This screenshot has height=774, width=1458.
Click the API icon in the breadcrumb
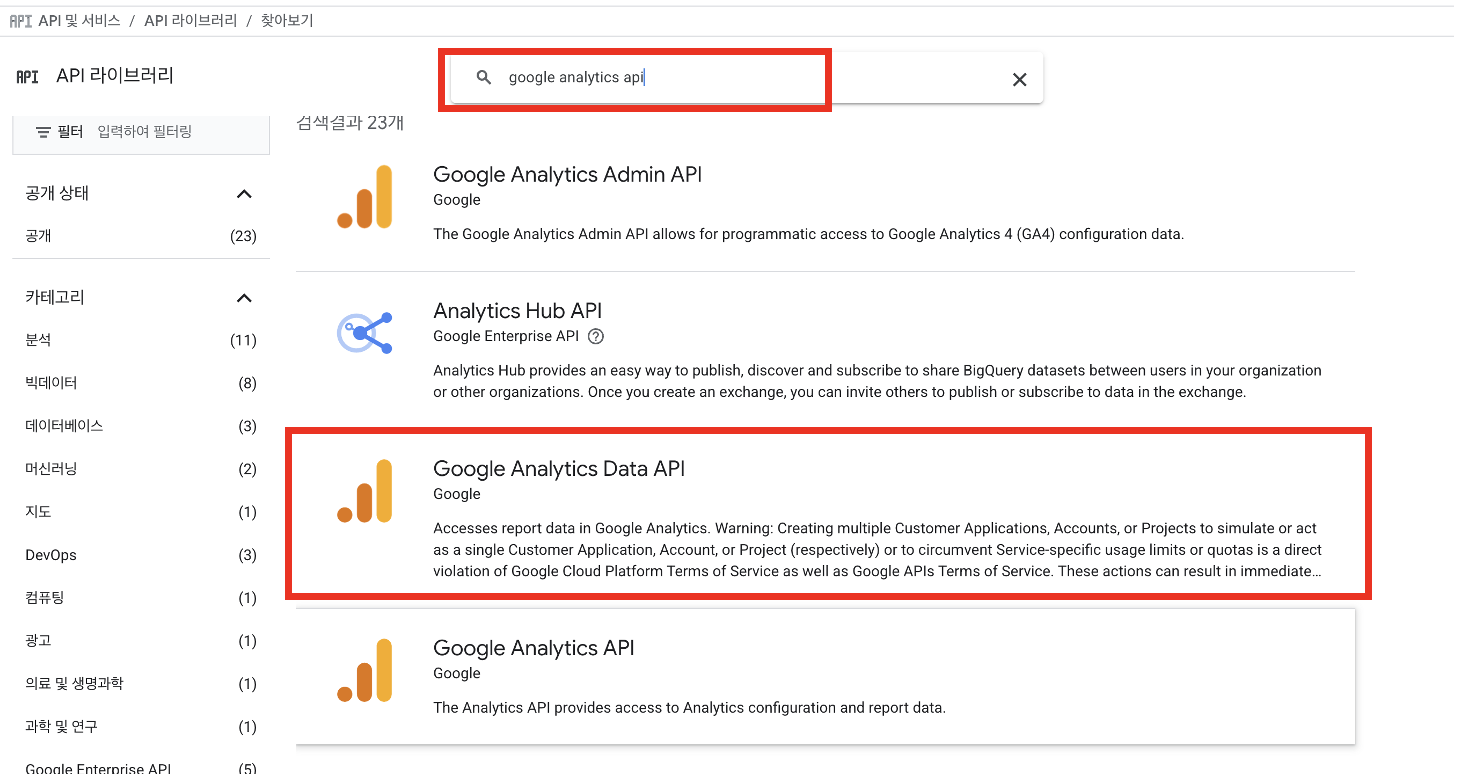click(x=21, y=20)
